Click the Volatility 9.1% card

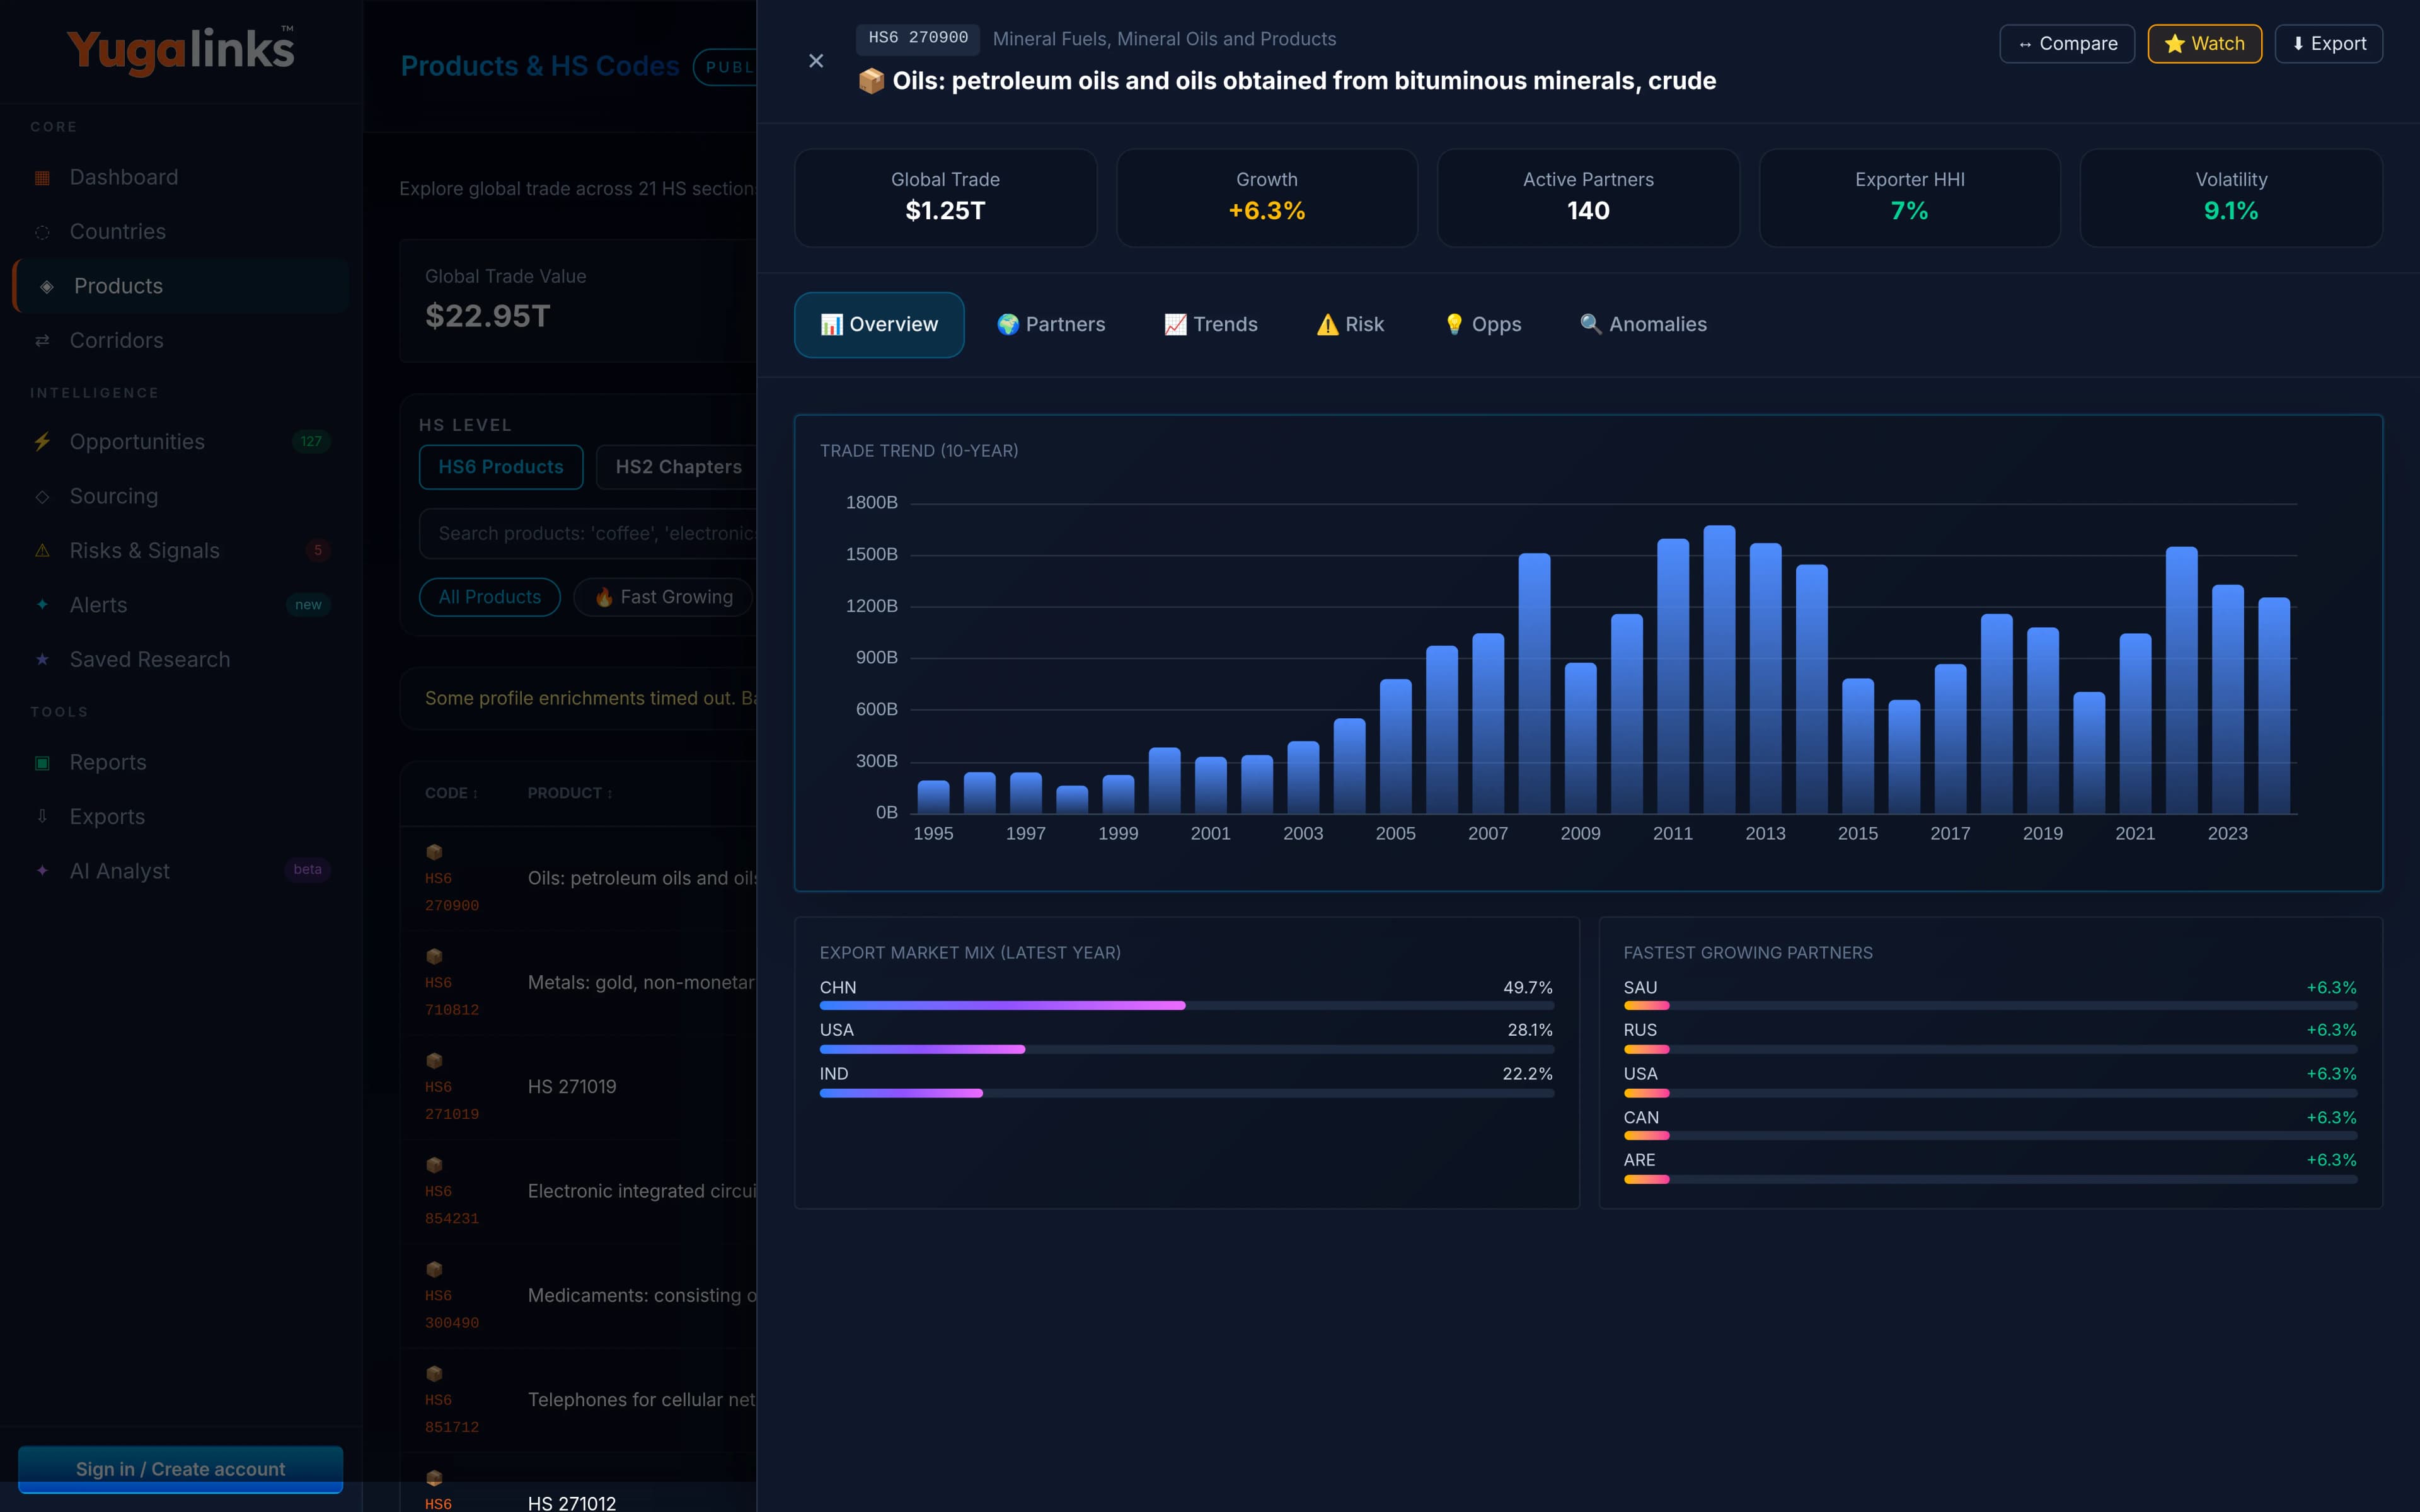(2231, 198)
